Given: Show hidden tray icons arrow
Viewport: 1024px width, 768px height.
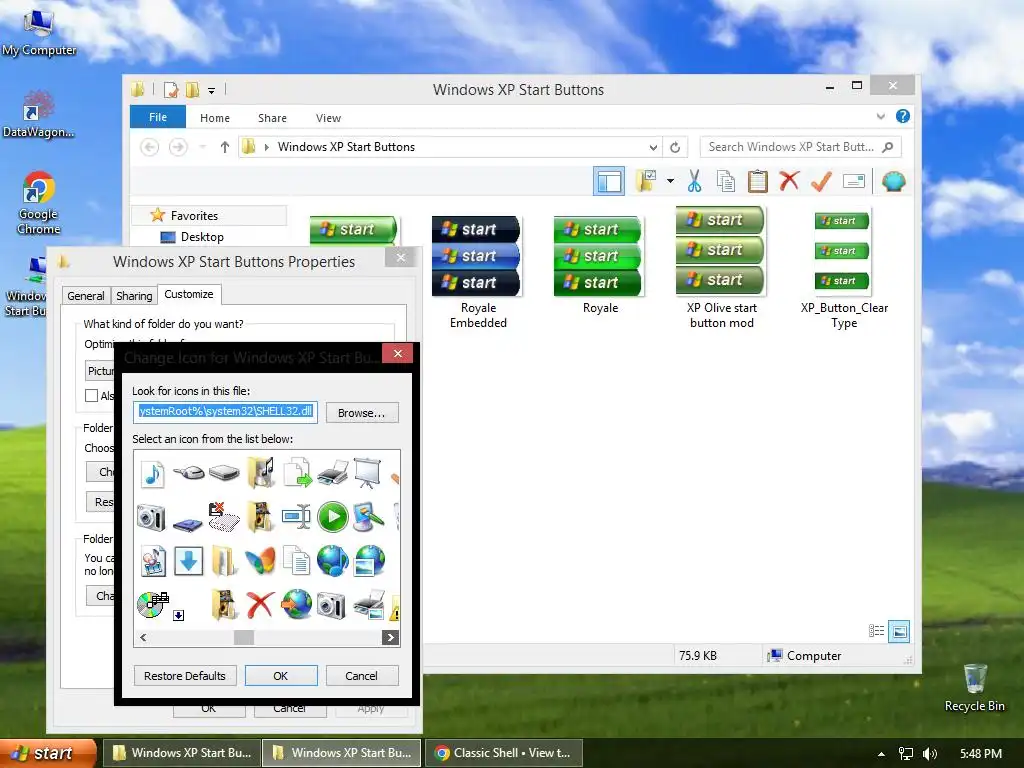Looking at the screenshot, I should [881, 754].
